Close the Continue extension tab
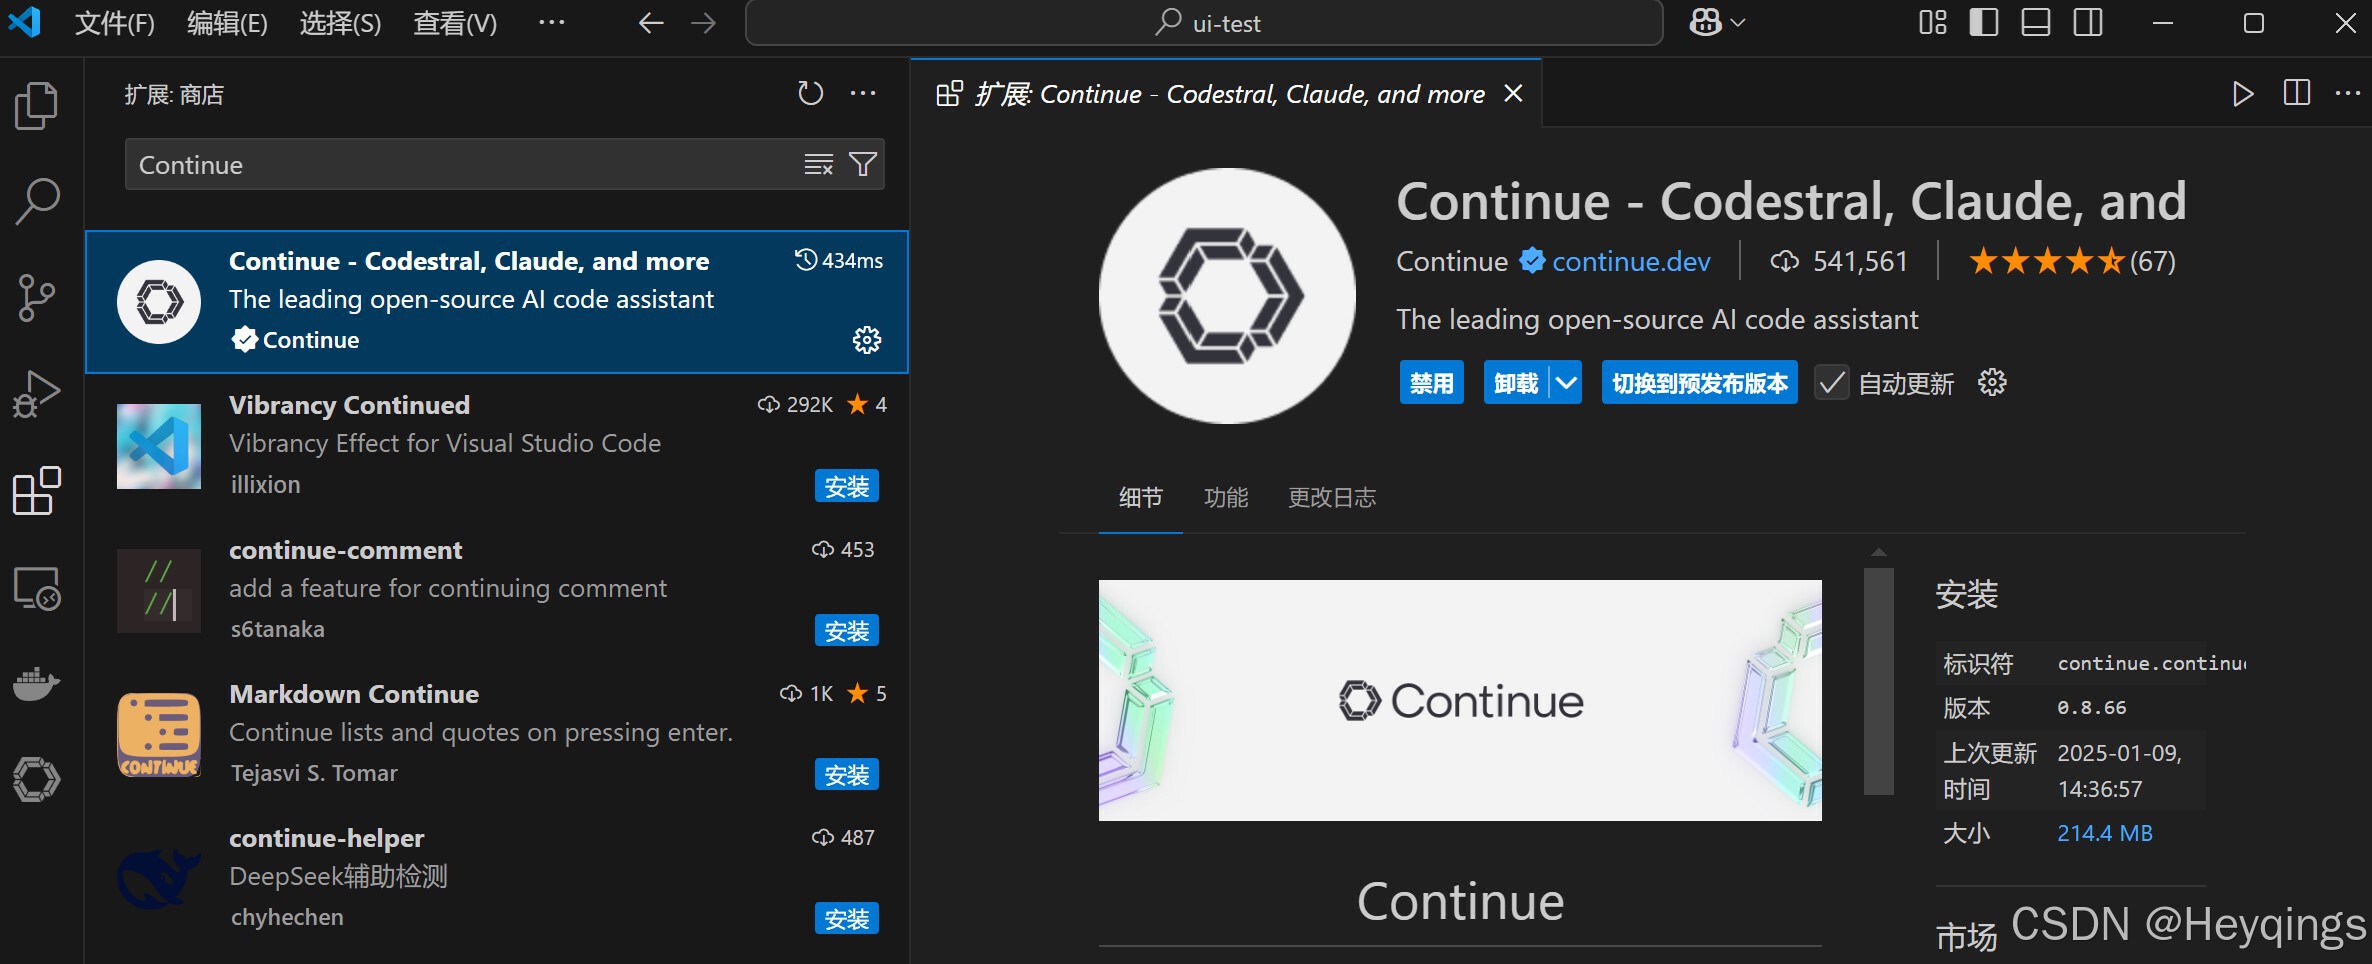Viewport: 2372px width, 964px height. point(1514,93)
